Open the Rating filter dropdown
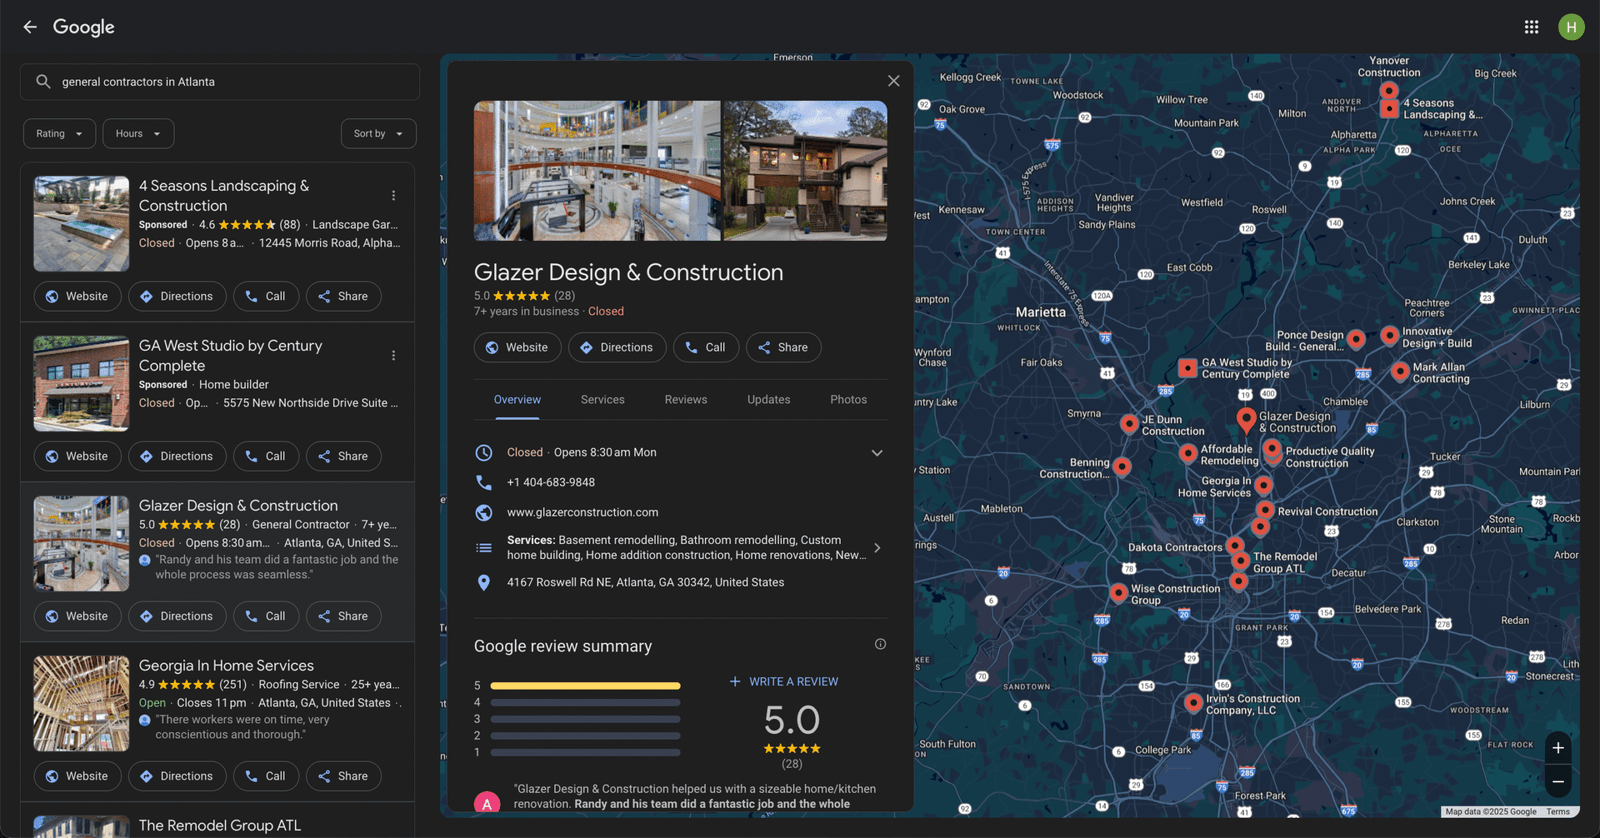 [x=60, y=133]
